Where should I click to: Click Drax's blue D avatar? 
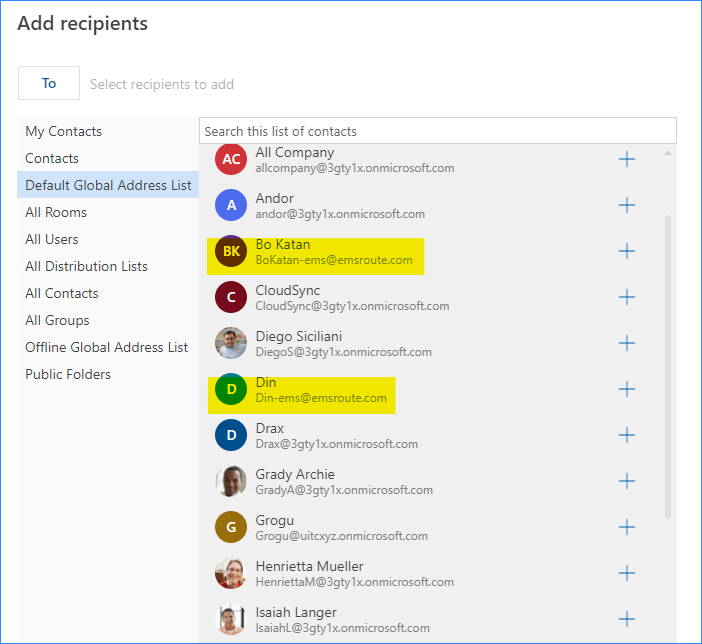click(x=231, y=435)
